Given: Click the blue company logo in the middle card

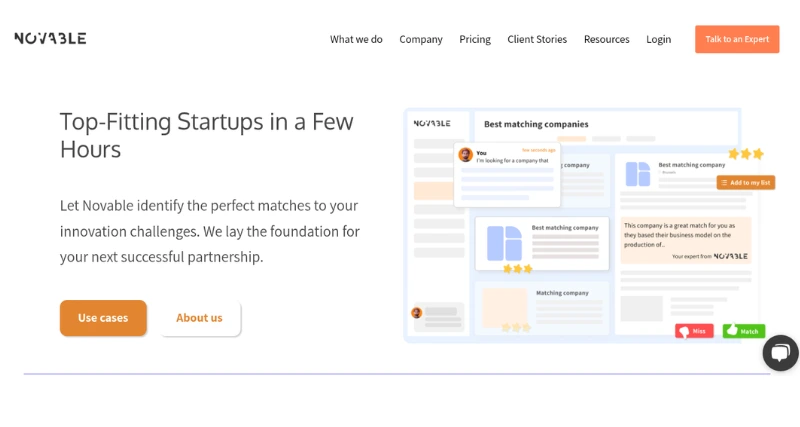Looking at the screenshot, I should click(x=504, y=243).
